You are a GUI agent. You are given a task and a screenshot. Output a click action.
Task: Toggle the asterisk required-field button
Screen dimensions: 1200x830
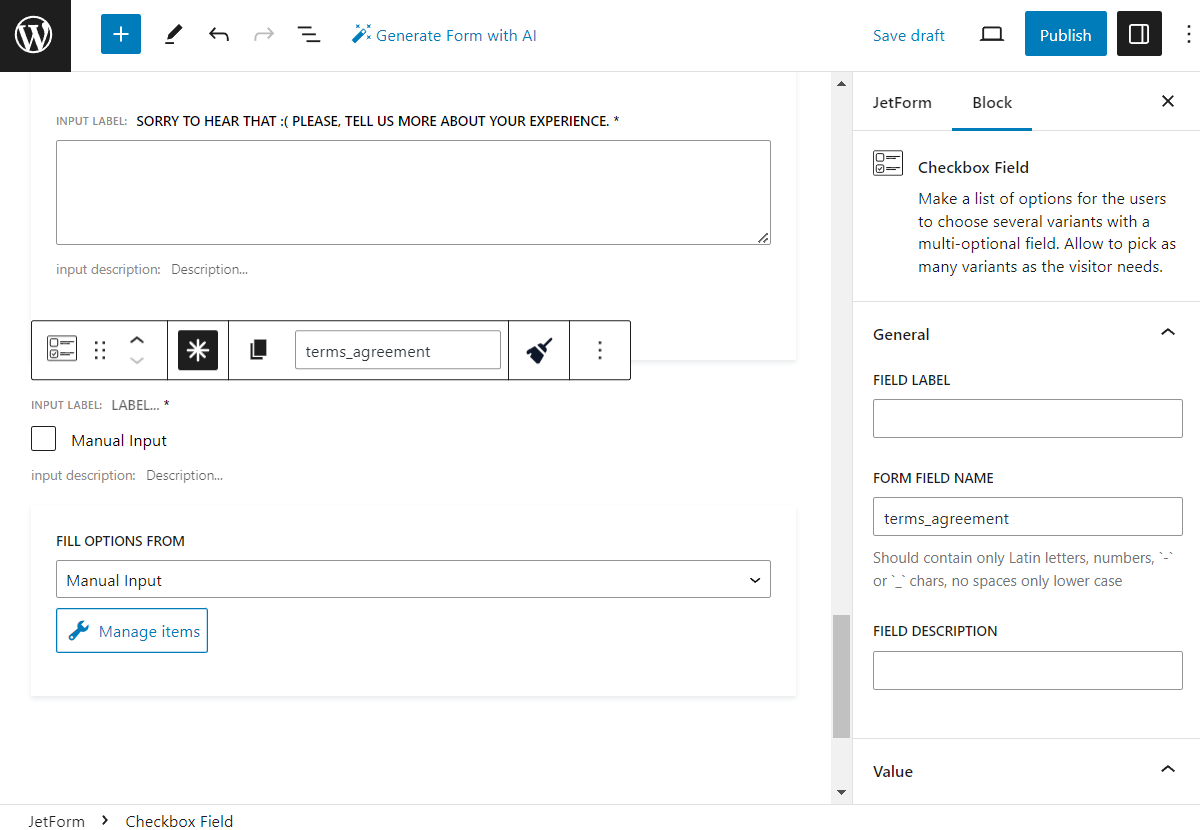197,349
